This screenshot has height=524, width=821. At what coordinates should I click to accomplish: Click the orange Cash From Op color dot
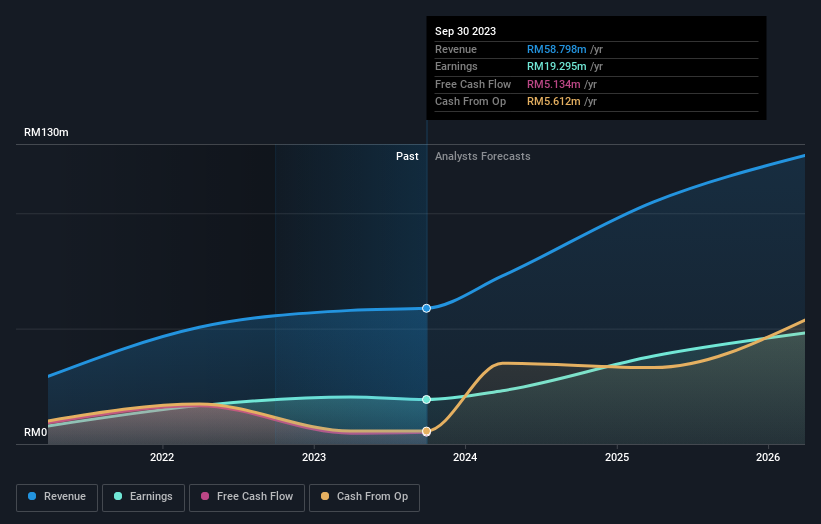pos(325,496)
